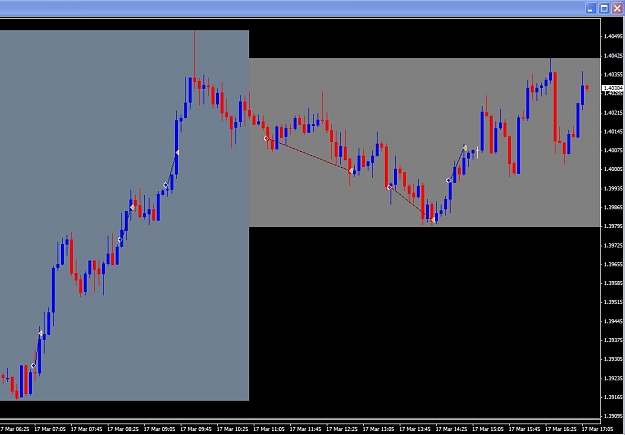Click price level 1.40425 on axis
625x435 pixels.
[613, 55]
